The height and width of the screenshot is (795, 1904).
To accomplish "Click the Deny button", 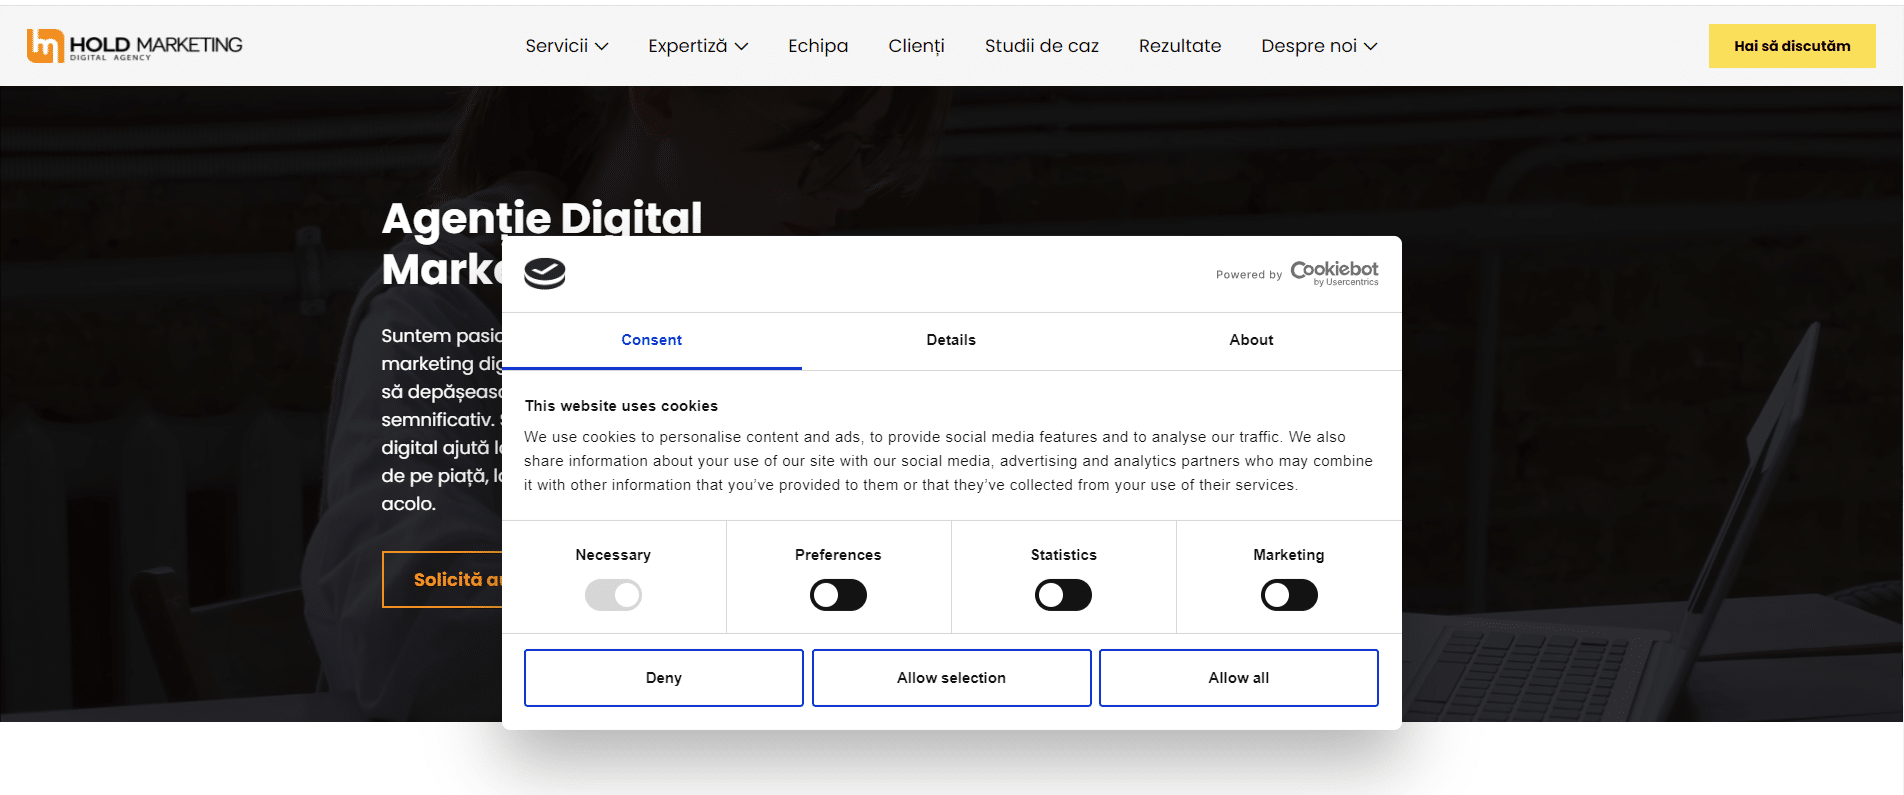I will [664, 678].
